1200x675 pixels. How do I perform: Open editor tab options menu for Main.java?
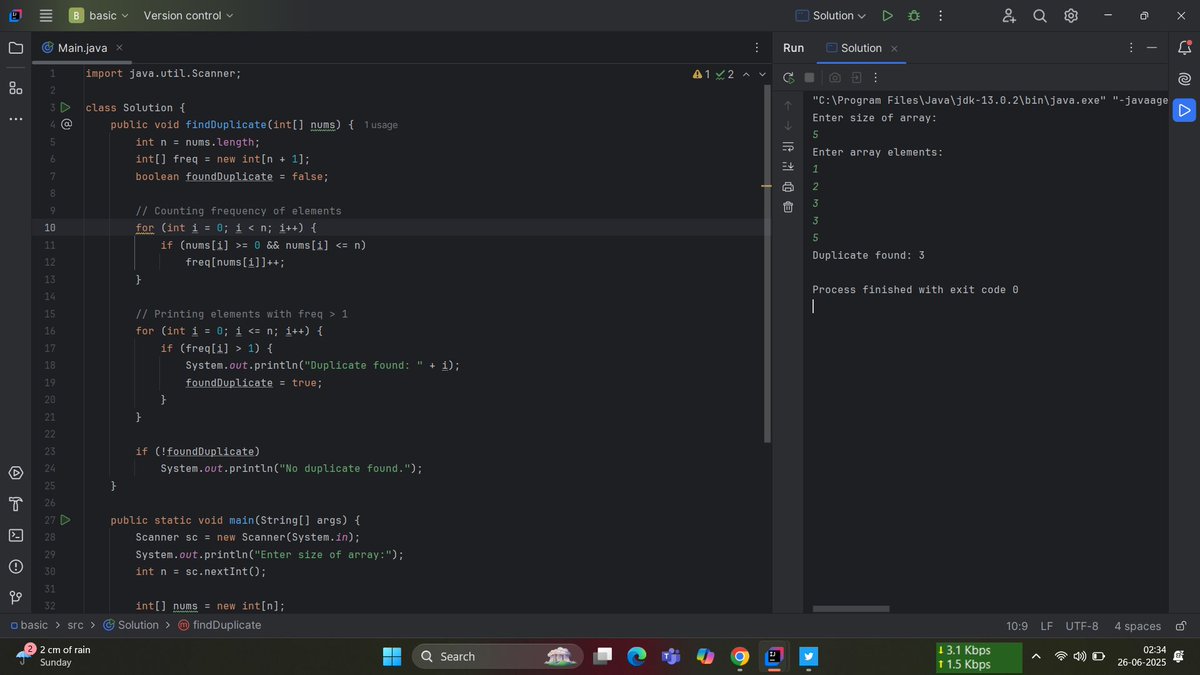757,48
